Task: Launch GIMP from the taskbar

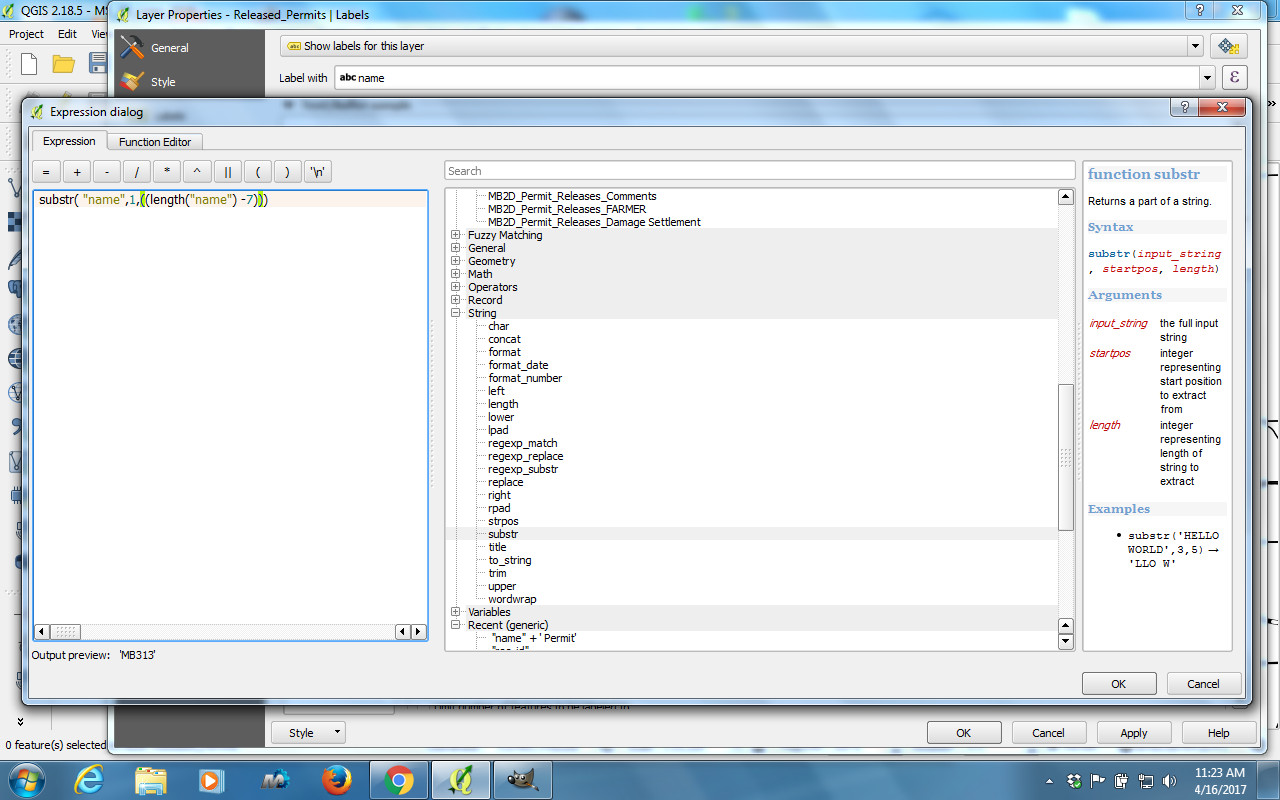Action: click(x=523, y=779)
